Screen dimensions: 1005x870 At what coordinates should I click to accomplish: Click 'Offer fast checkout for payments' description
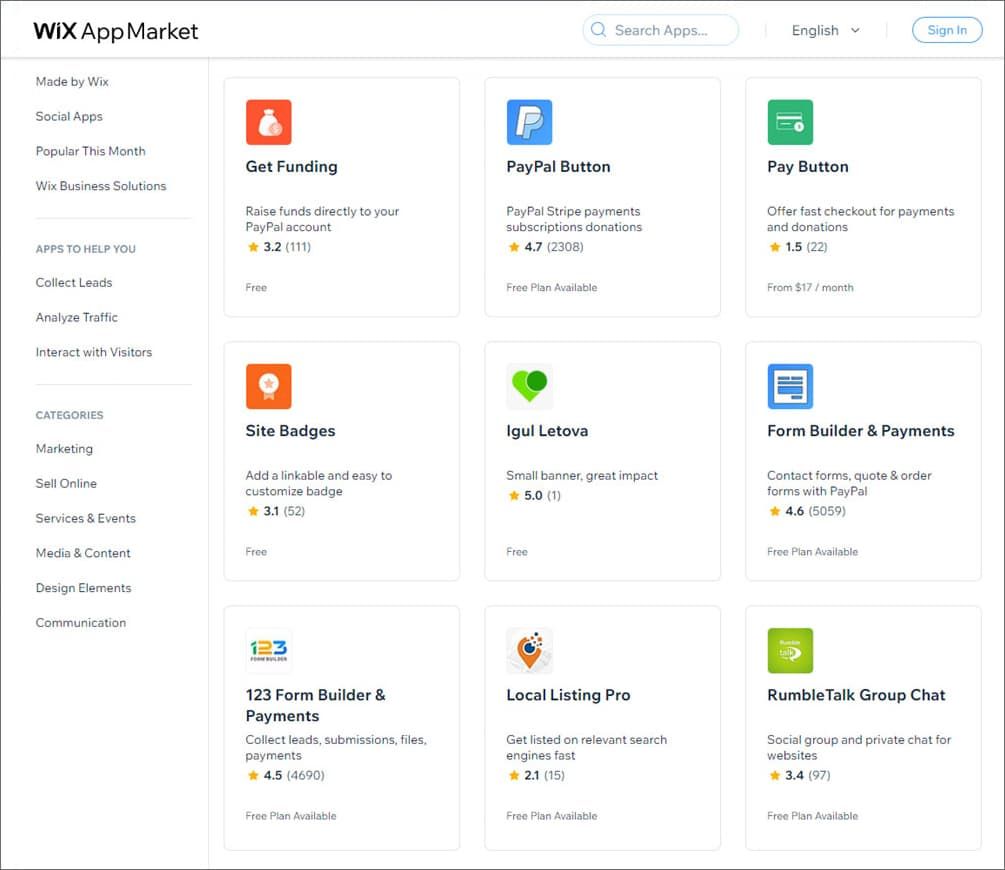tap(861, 219)
